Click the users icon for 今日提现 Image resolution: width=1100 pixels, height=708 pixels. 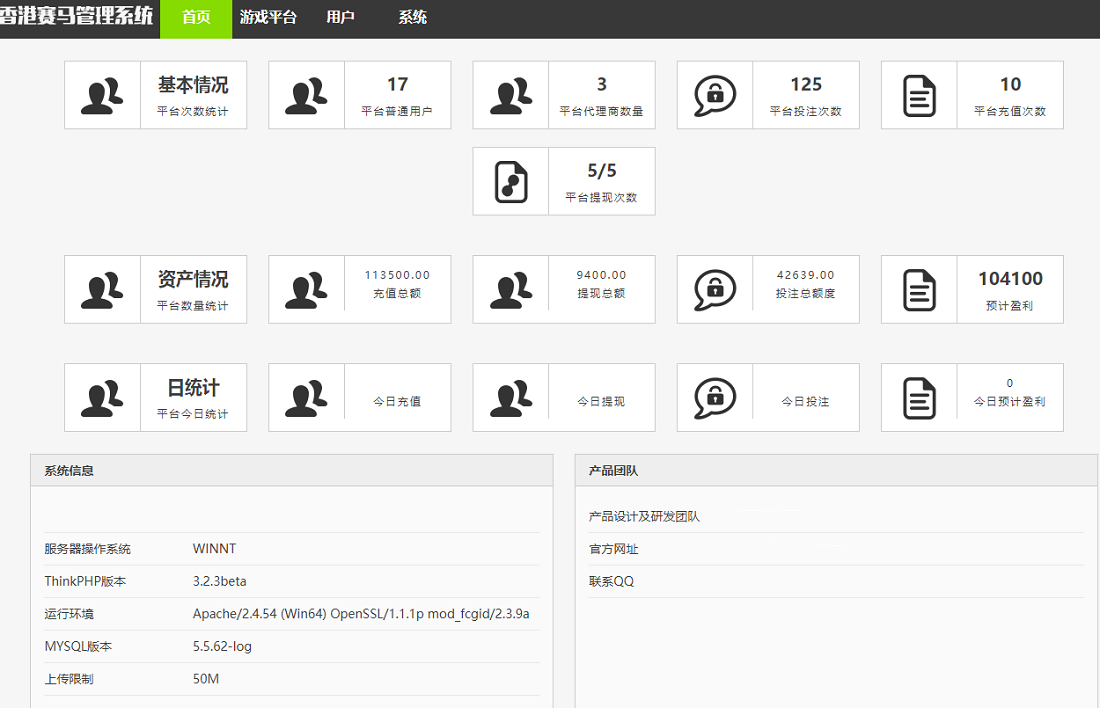pos(510,398)
